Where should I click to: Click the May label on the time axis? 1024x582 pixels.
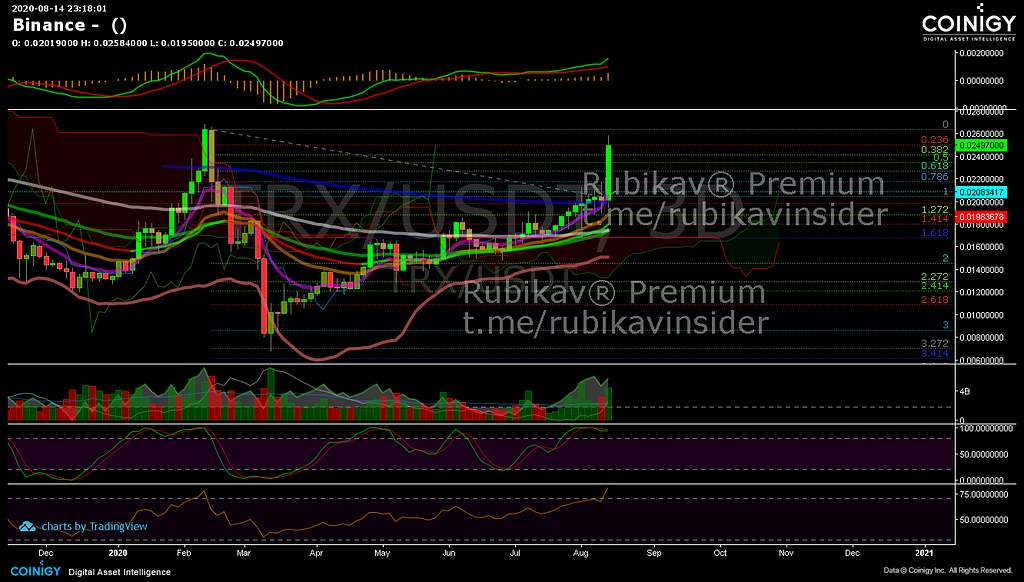click(382, 553)
